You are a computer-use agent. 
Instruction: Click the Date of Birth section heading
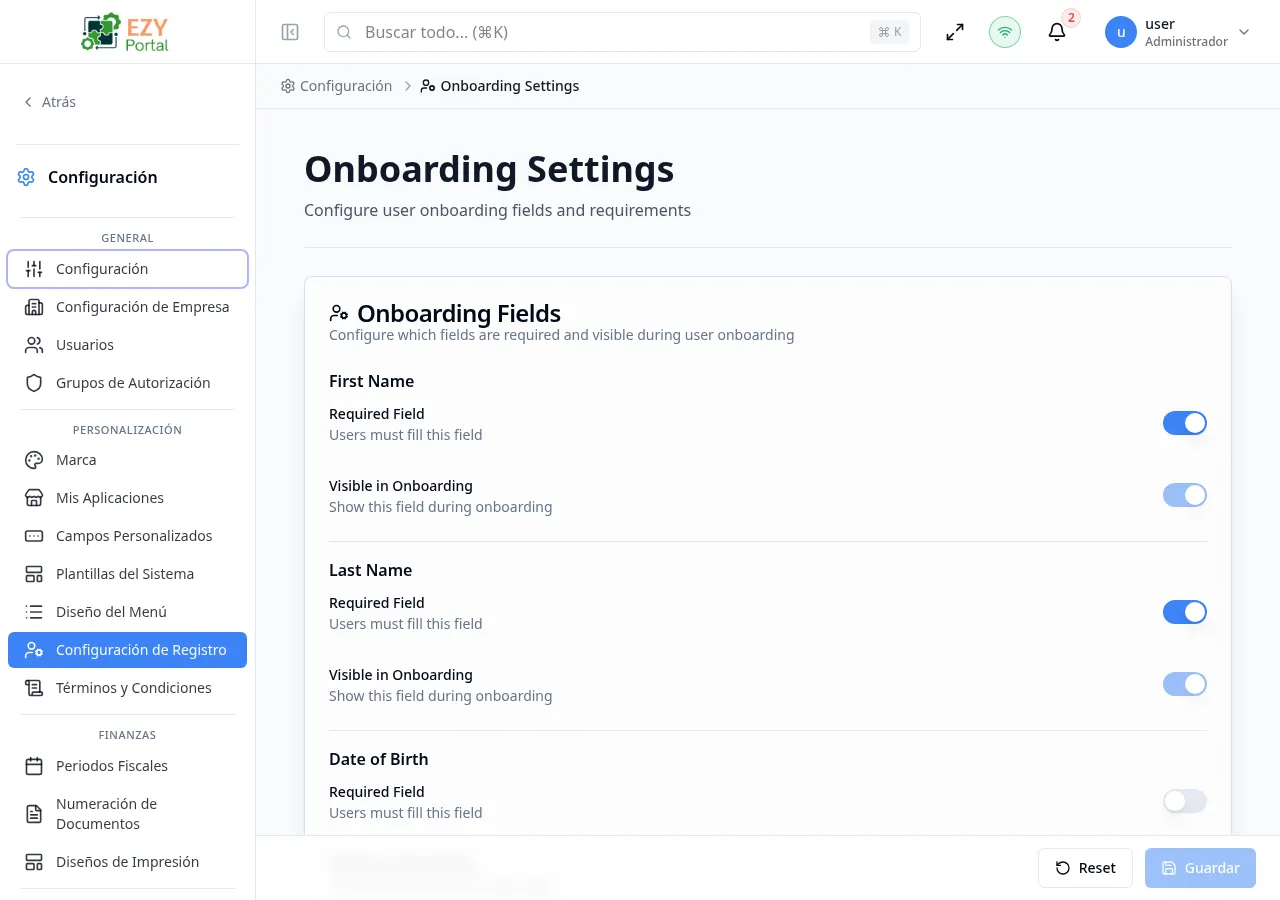378,759
